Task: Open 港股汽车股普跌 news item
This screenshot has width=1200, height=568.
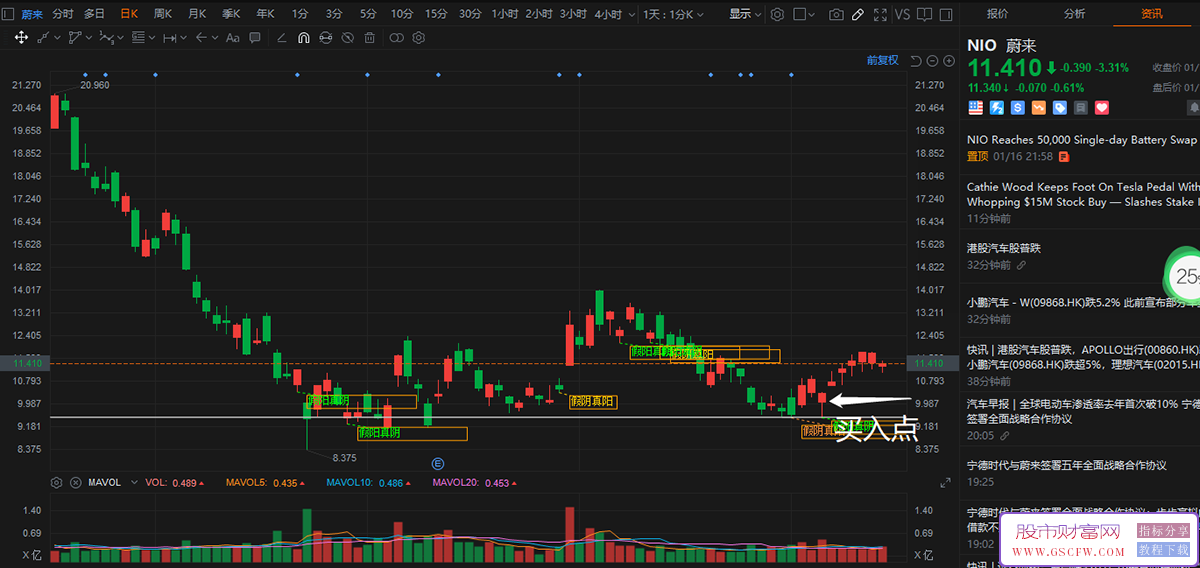Action: point(1004,248)
